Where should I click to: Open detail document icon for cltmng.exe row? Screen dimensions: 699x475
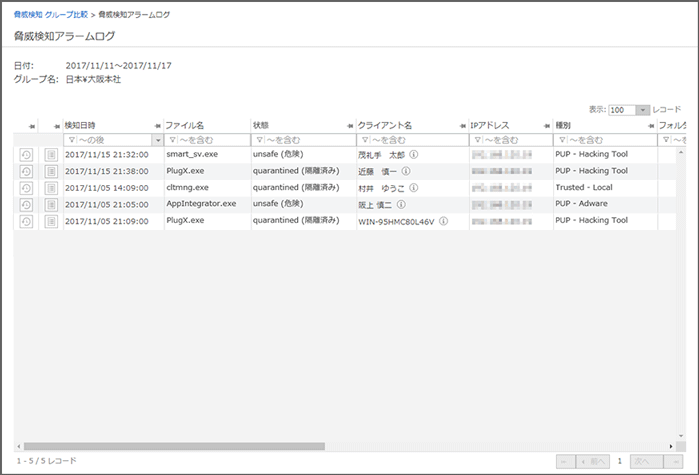[51, 188]
